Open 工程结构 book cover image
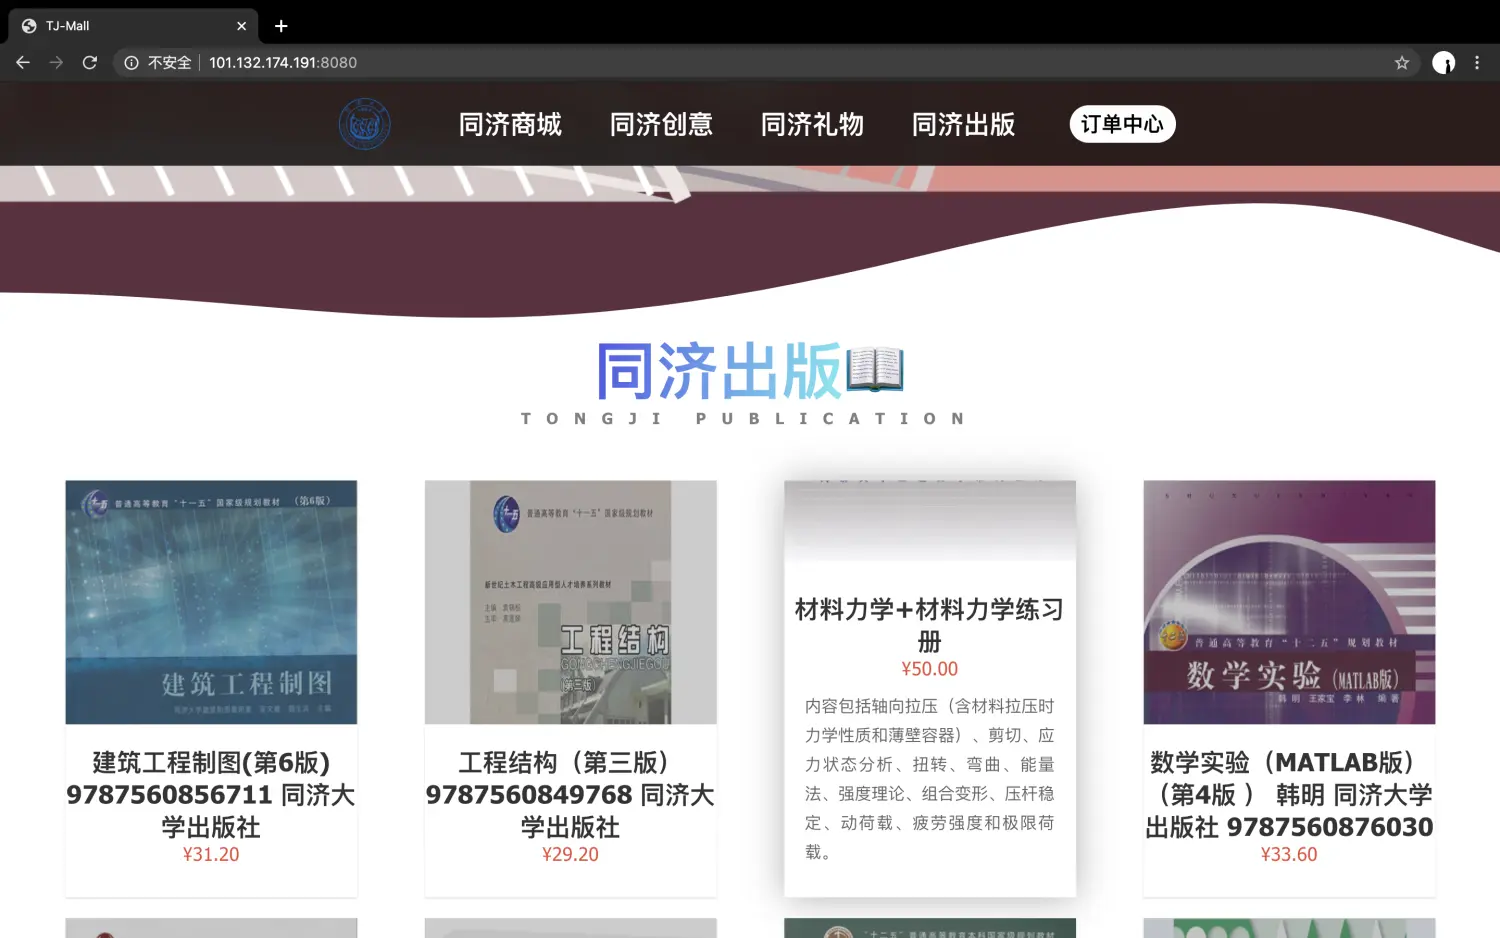Image resolution: width=1500 pixels, height=938 pixels. point(570,602)
